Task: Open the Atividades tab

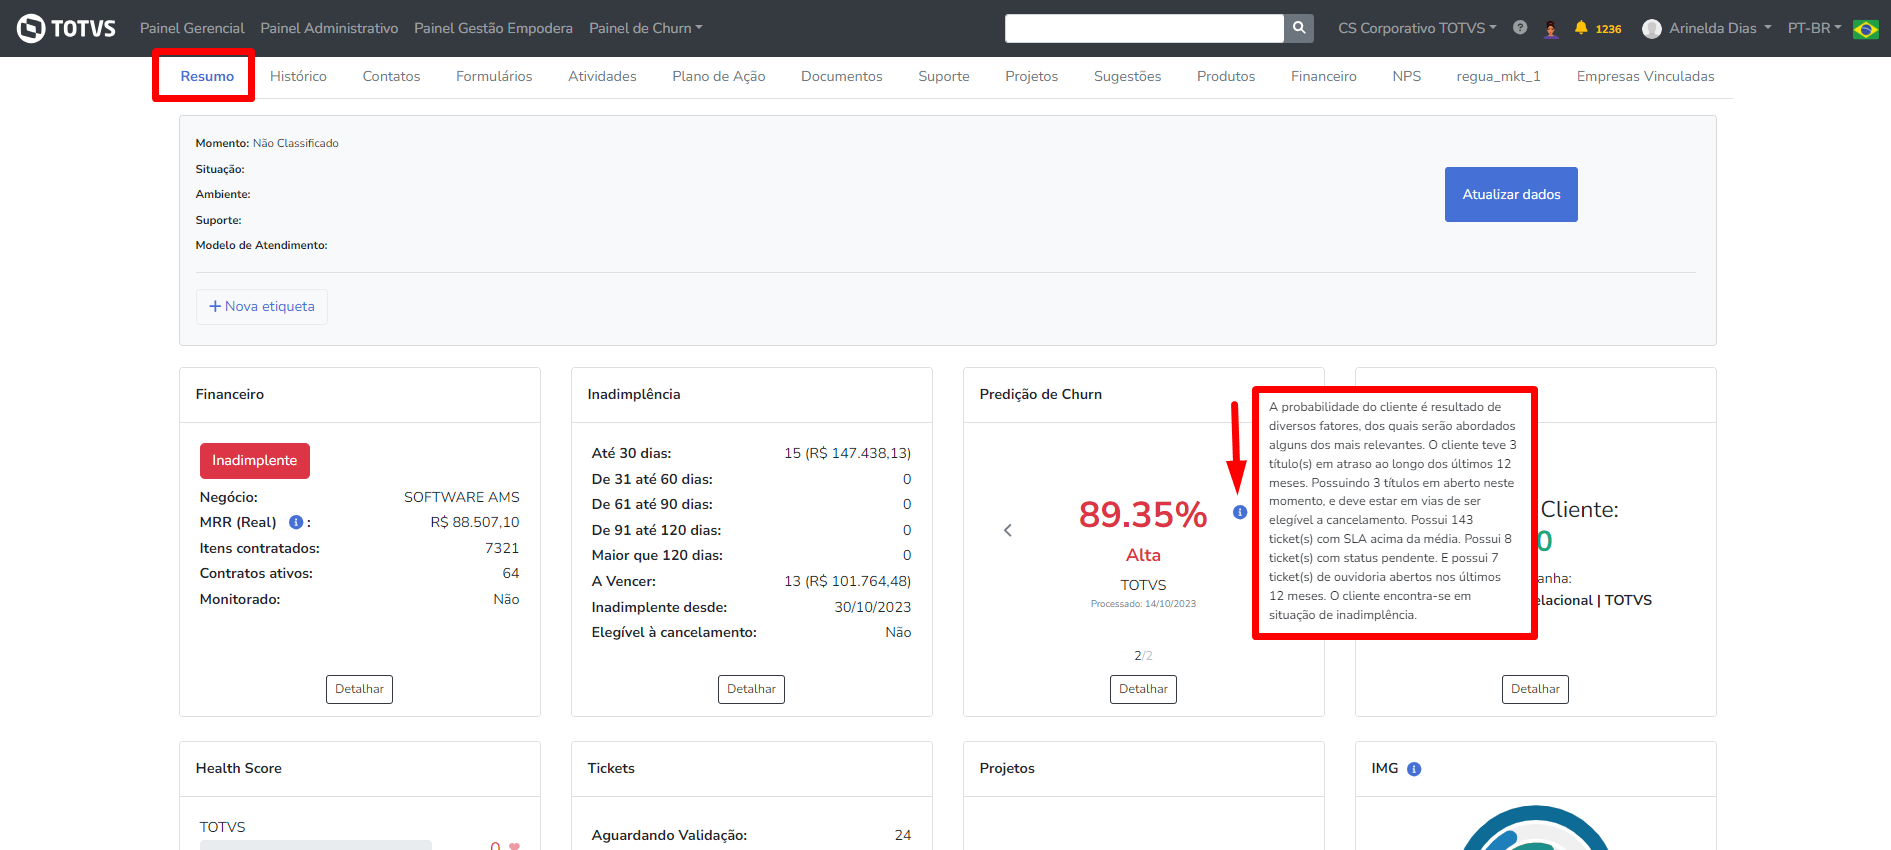Action: pos(602,76)
